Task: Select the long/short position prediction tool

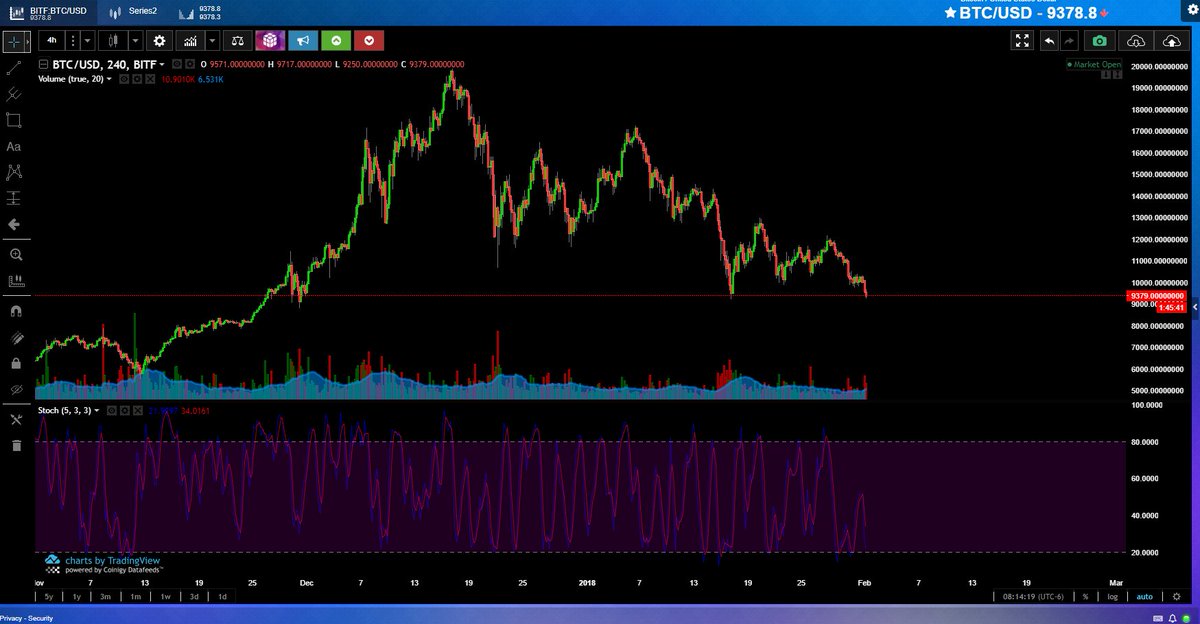Action: [14, 198]
